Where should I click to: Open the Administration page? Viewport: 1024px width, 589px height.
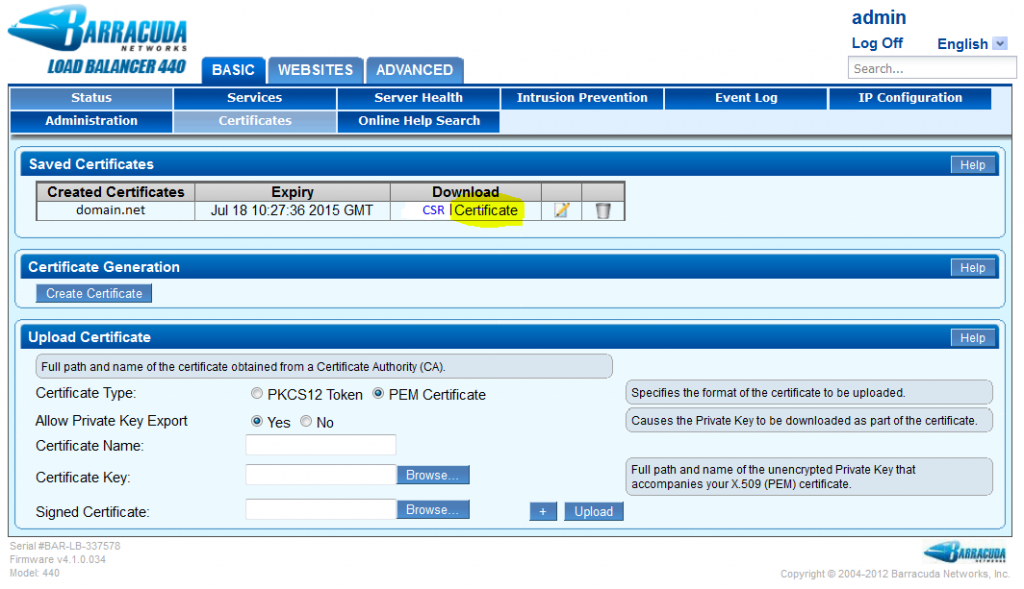pyautogui.click(x=91, y=121)
